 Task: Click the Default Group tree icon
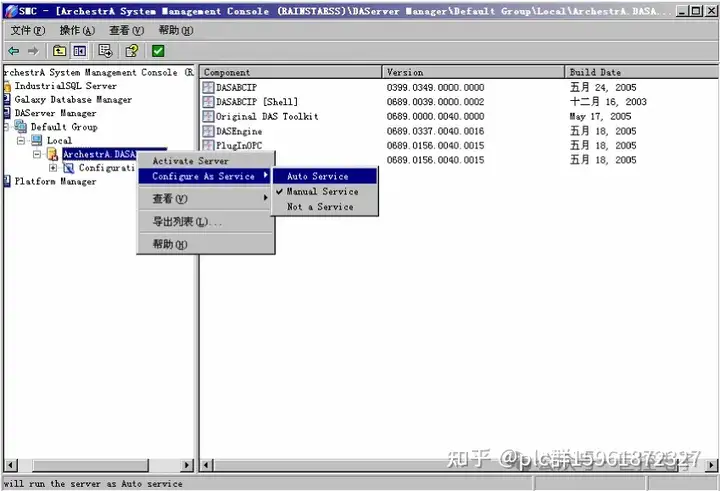21,126
